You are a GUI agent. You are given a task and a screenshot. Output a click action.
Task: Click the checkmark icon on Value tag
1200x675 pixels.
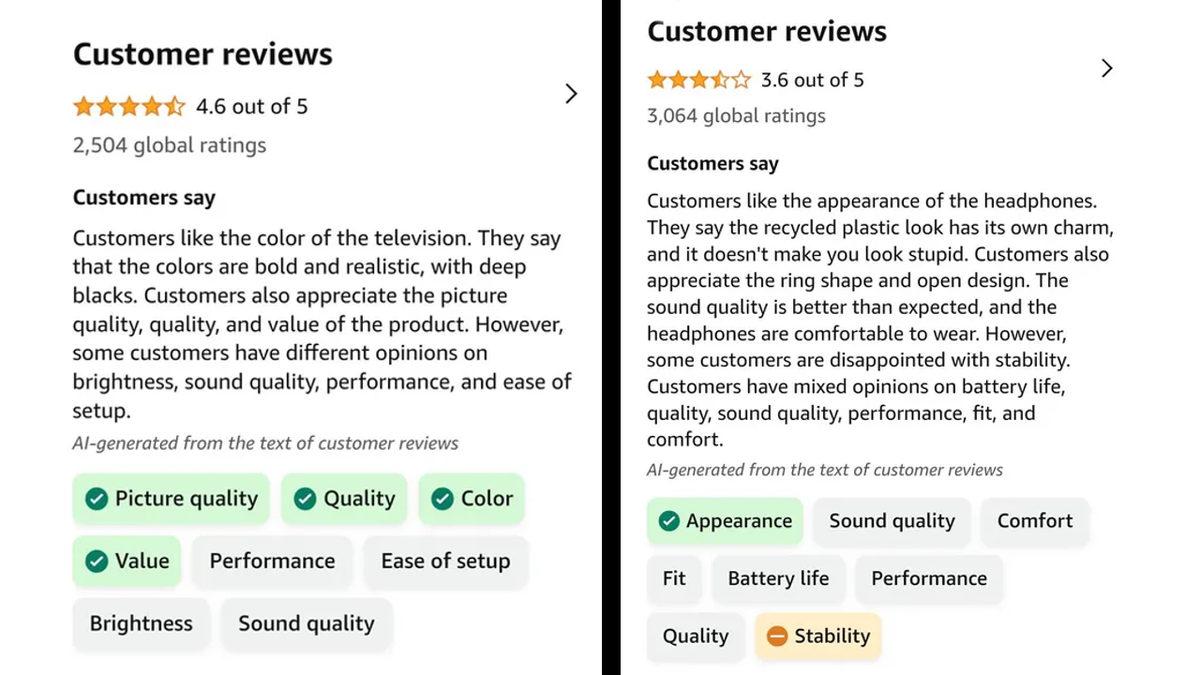pyautogui.click(x=95, y=561)
